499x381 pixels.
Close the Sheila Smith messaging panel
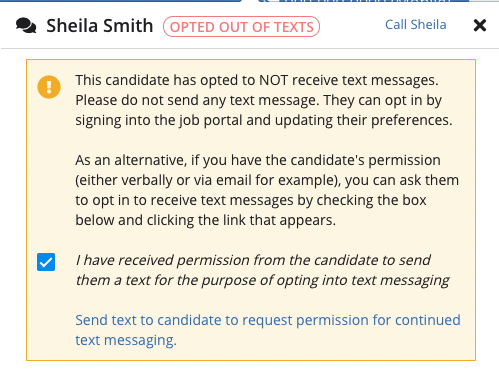(x=480, y=25)
